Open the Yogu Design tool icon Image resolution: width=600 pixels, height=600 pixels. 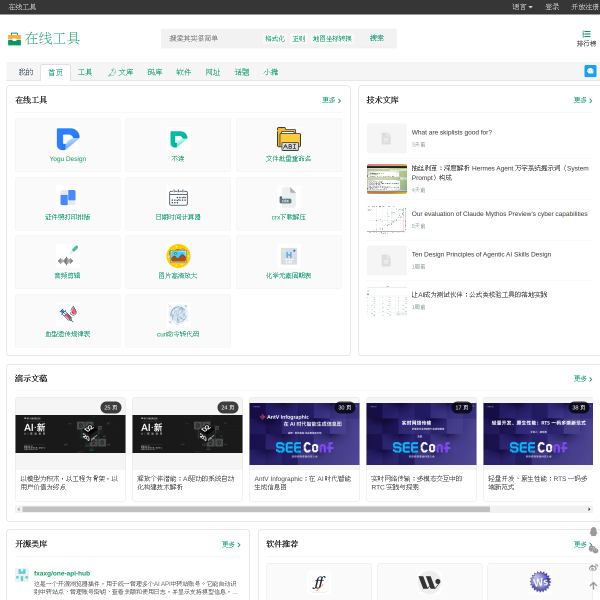click(68, 139)
